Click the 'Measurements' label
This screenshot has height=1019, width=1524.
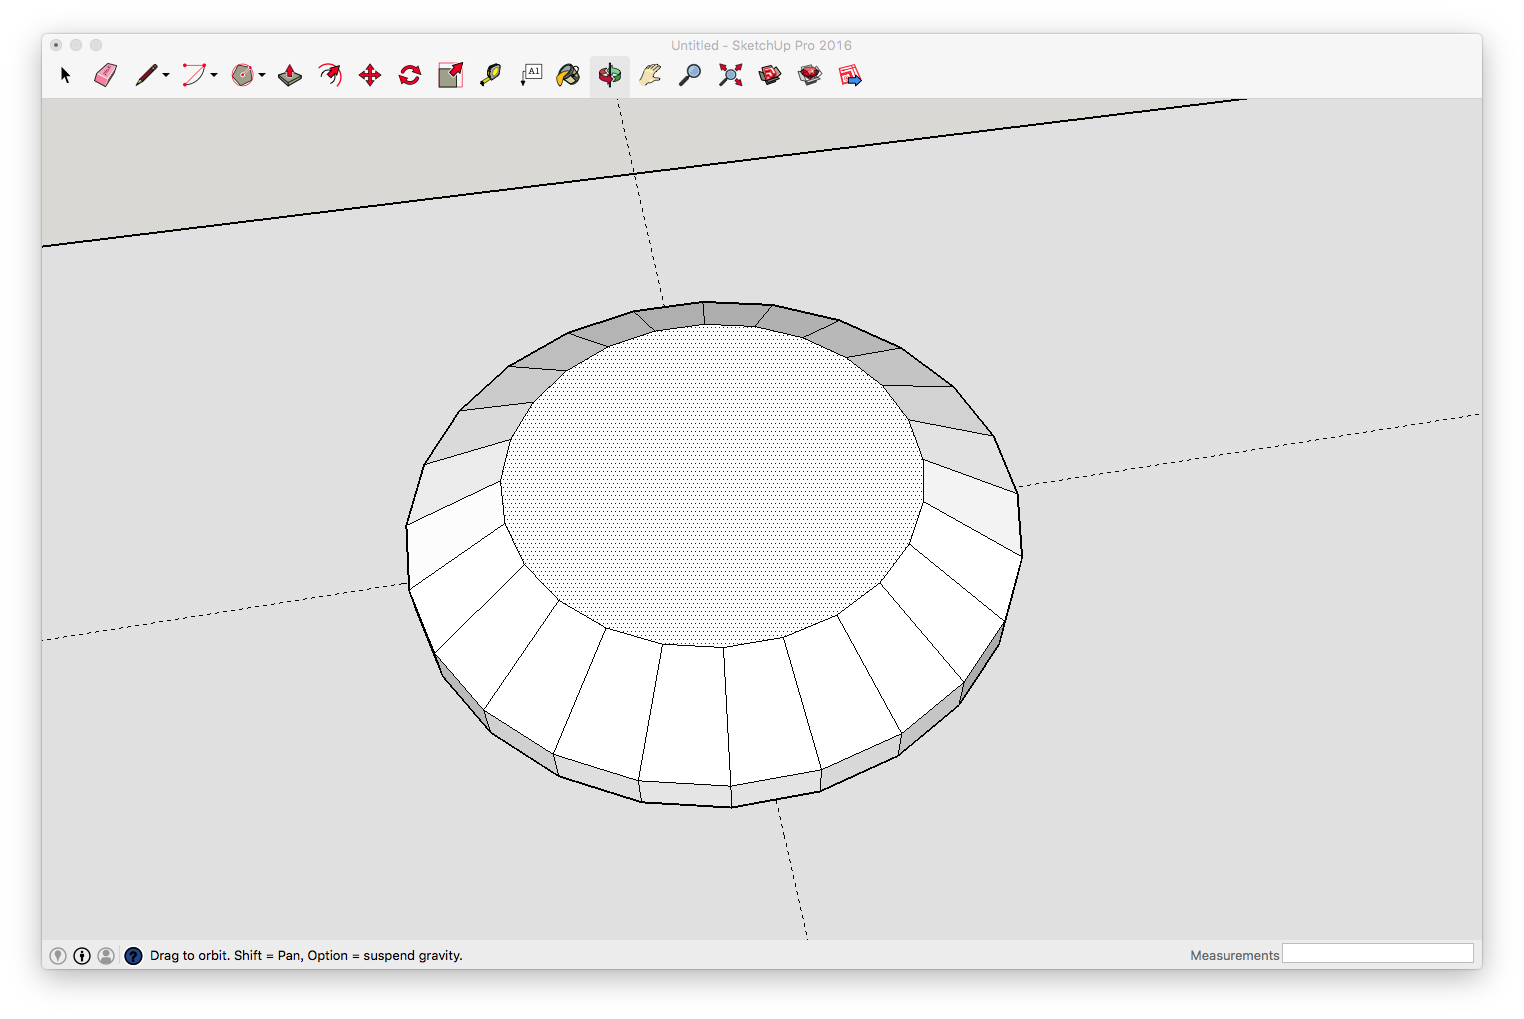tap(1235, 956)
